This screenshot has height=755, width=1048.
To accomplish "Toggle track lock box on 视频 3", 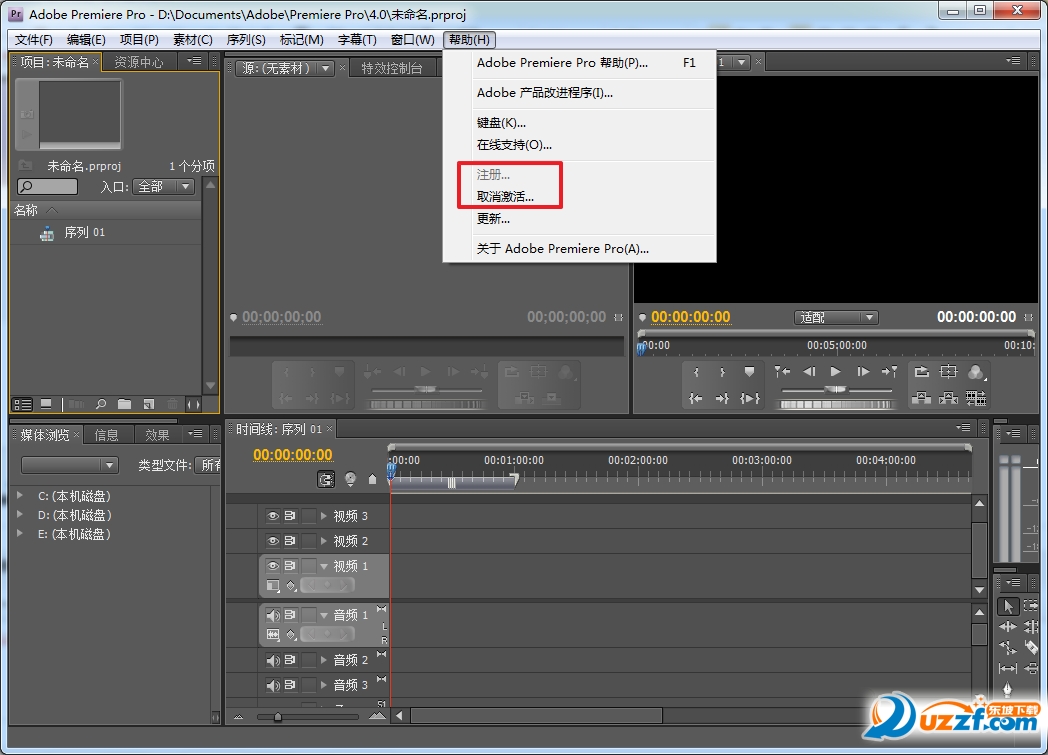I will pyautogui.click(x=309, y=516).
